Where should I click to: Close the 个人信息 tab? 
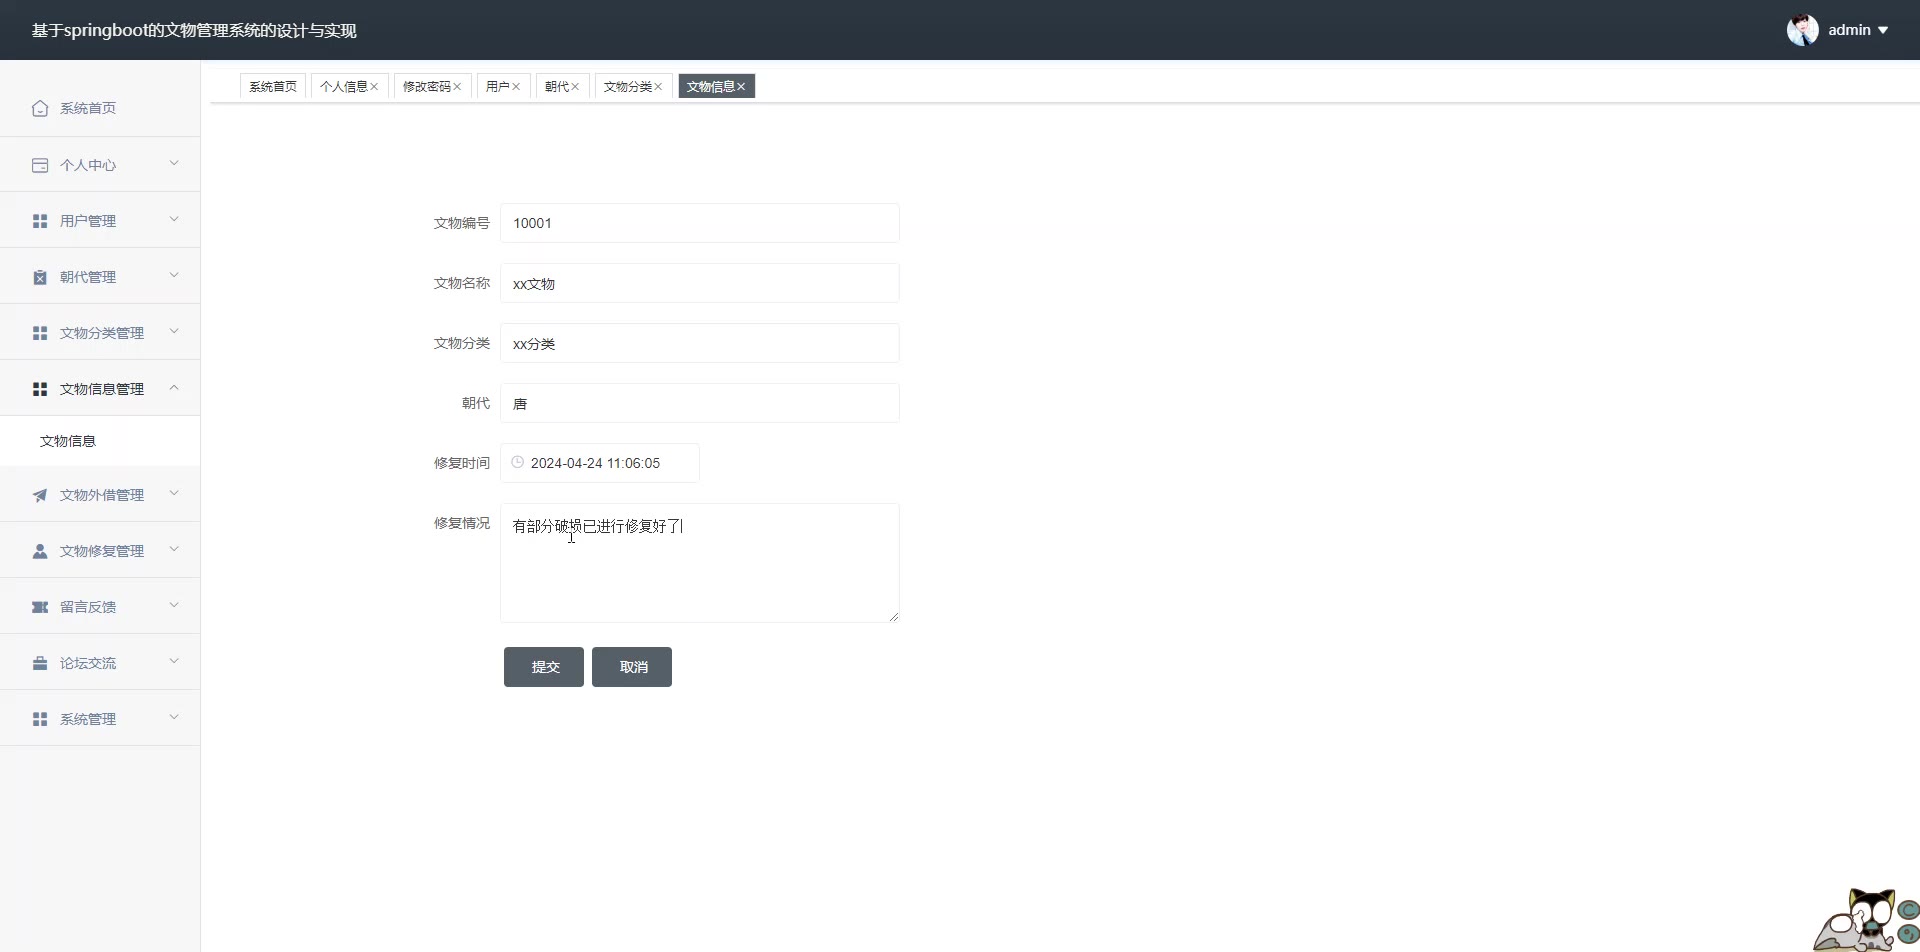click(374, 87)
